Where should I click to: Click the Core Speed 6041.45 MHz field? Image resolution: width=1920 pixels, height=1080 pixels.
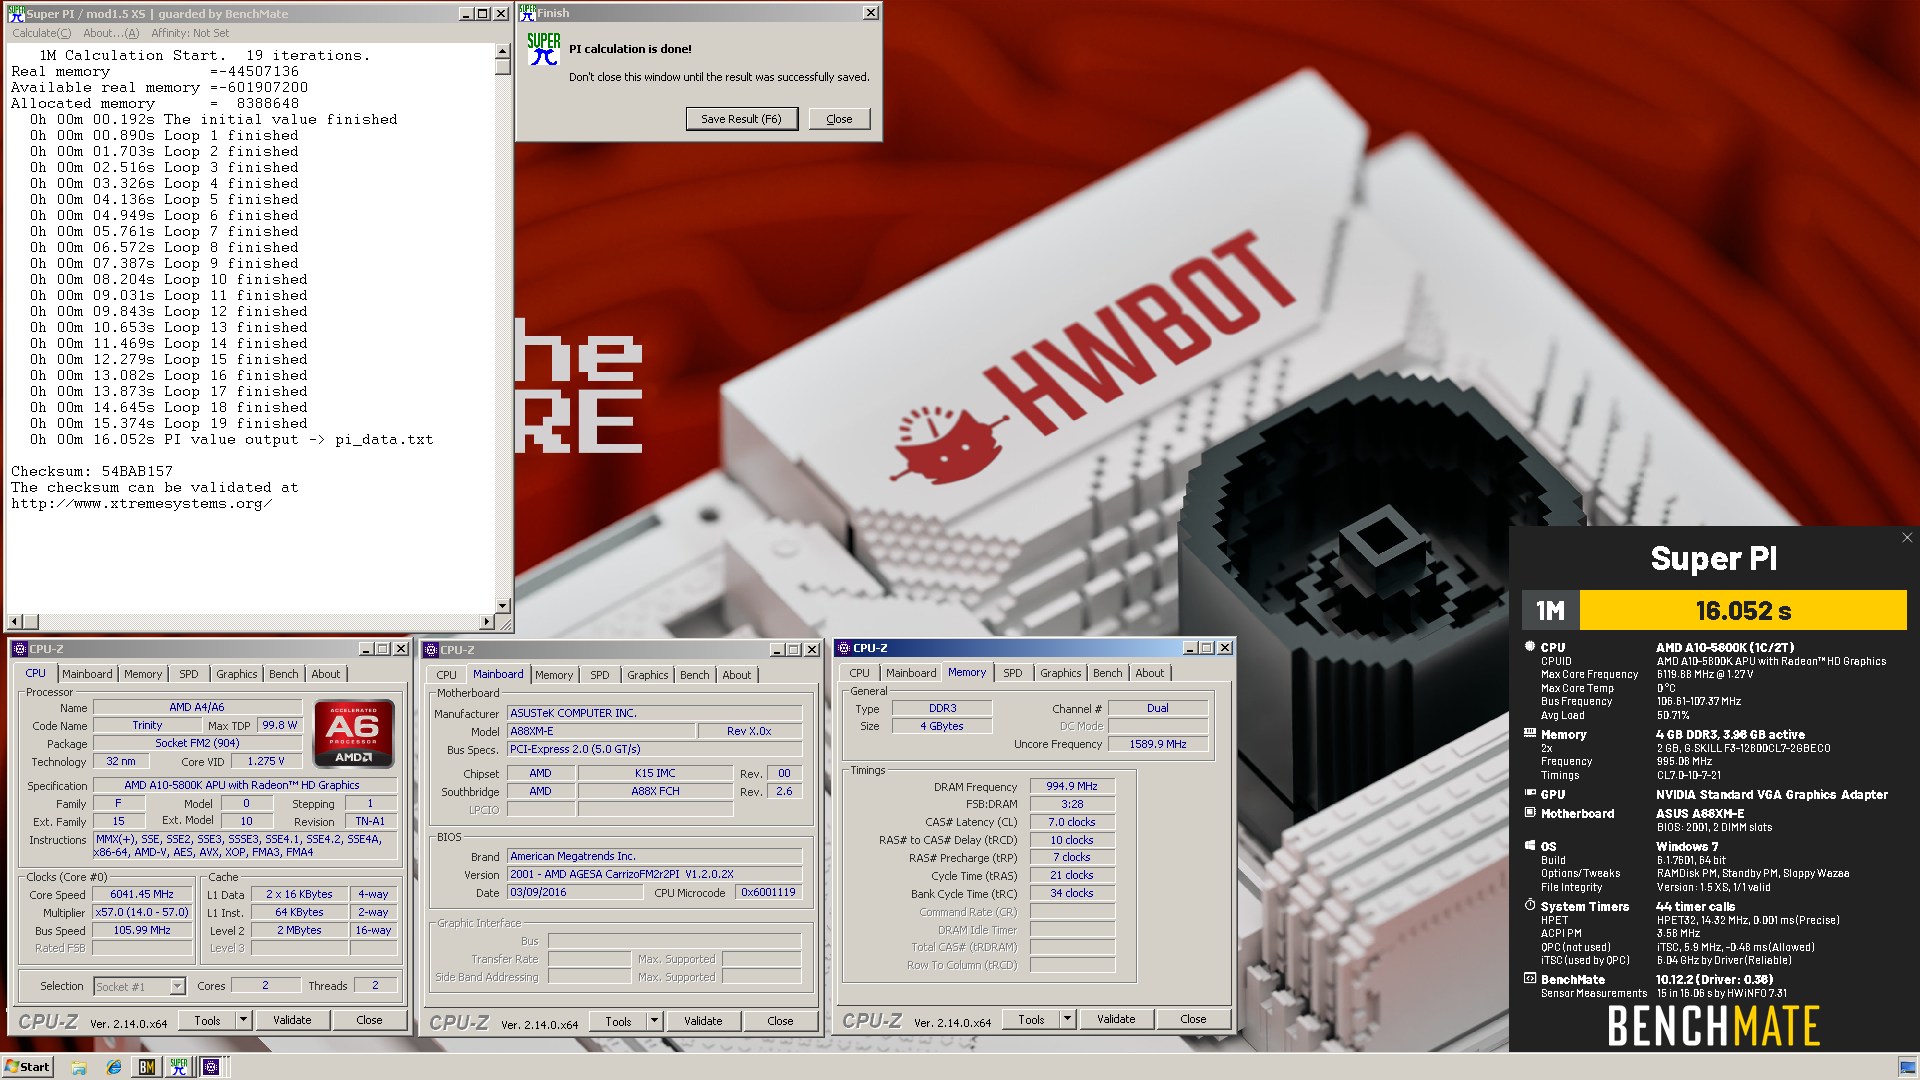(141, 894)
